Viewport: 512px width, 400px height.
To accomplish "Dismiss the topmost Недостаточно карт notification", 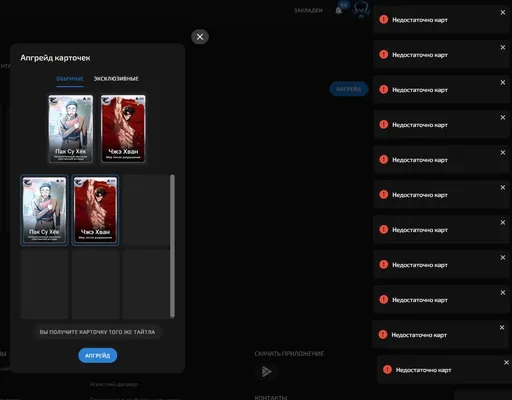I will 503,13.
